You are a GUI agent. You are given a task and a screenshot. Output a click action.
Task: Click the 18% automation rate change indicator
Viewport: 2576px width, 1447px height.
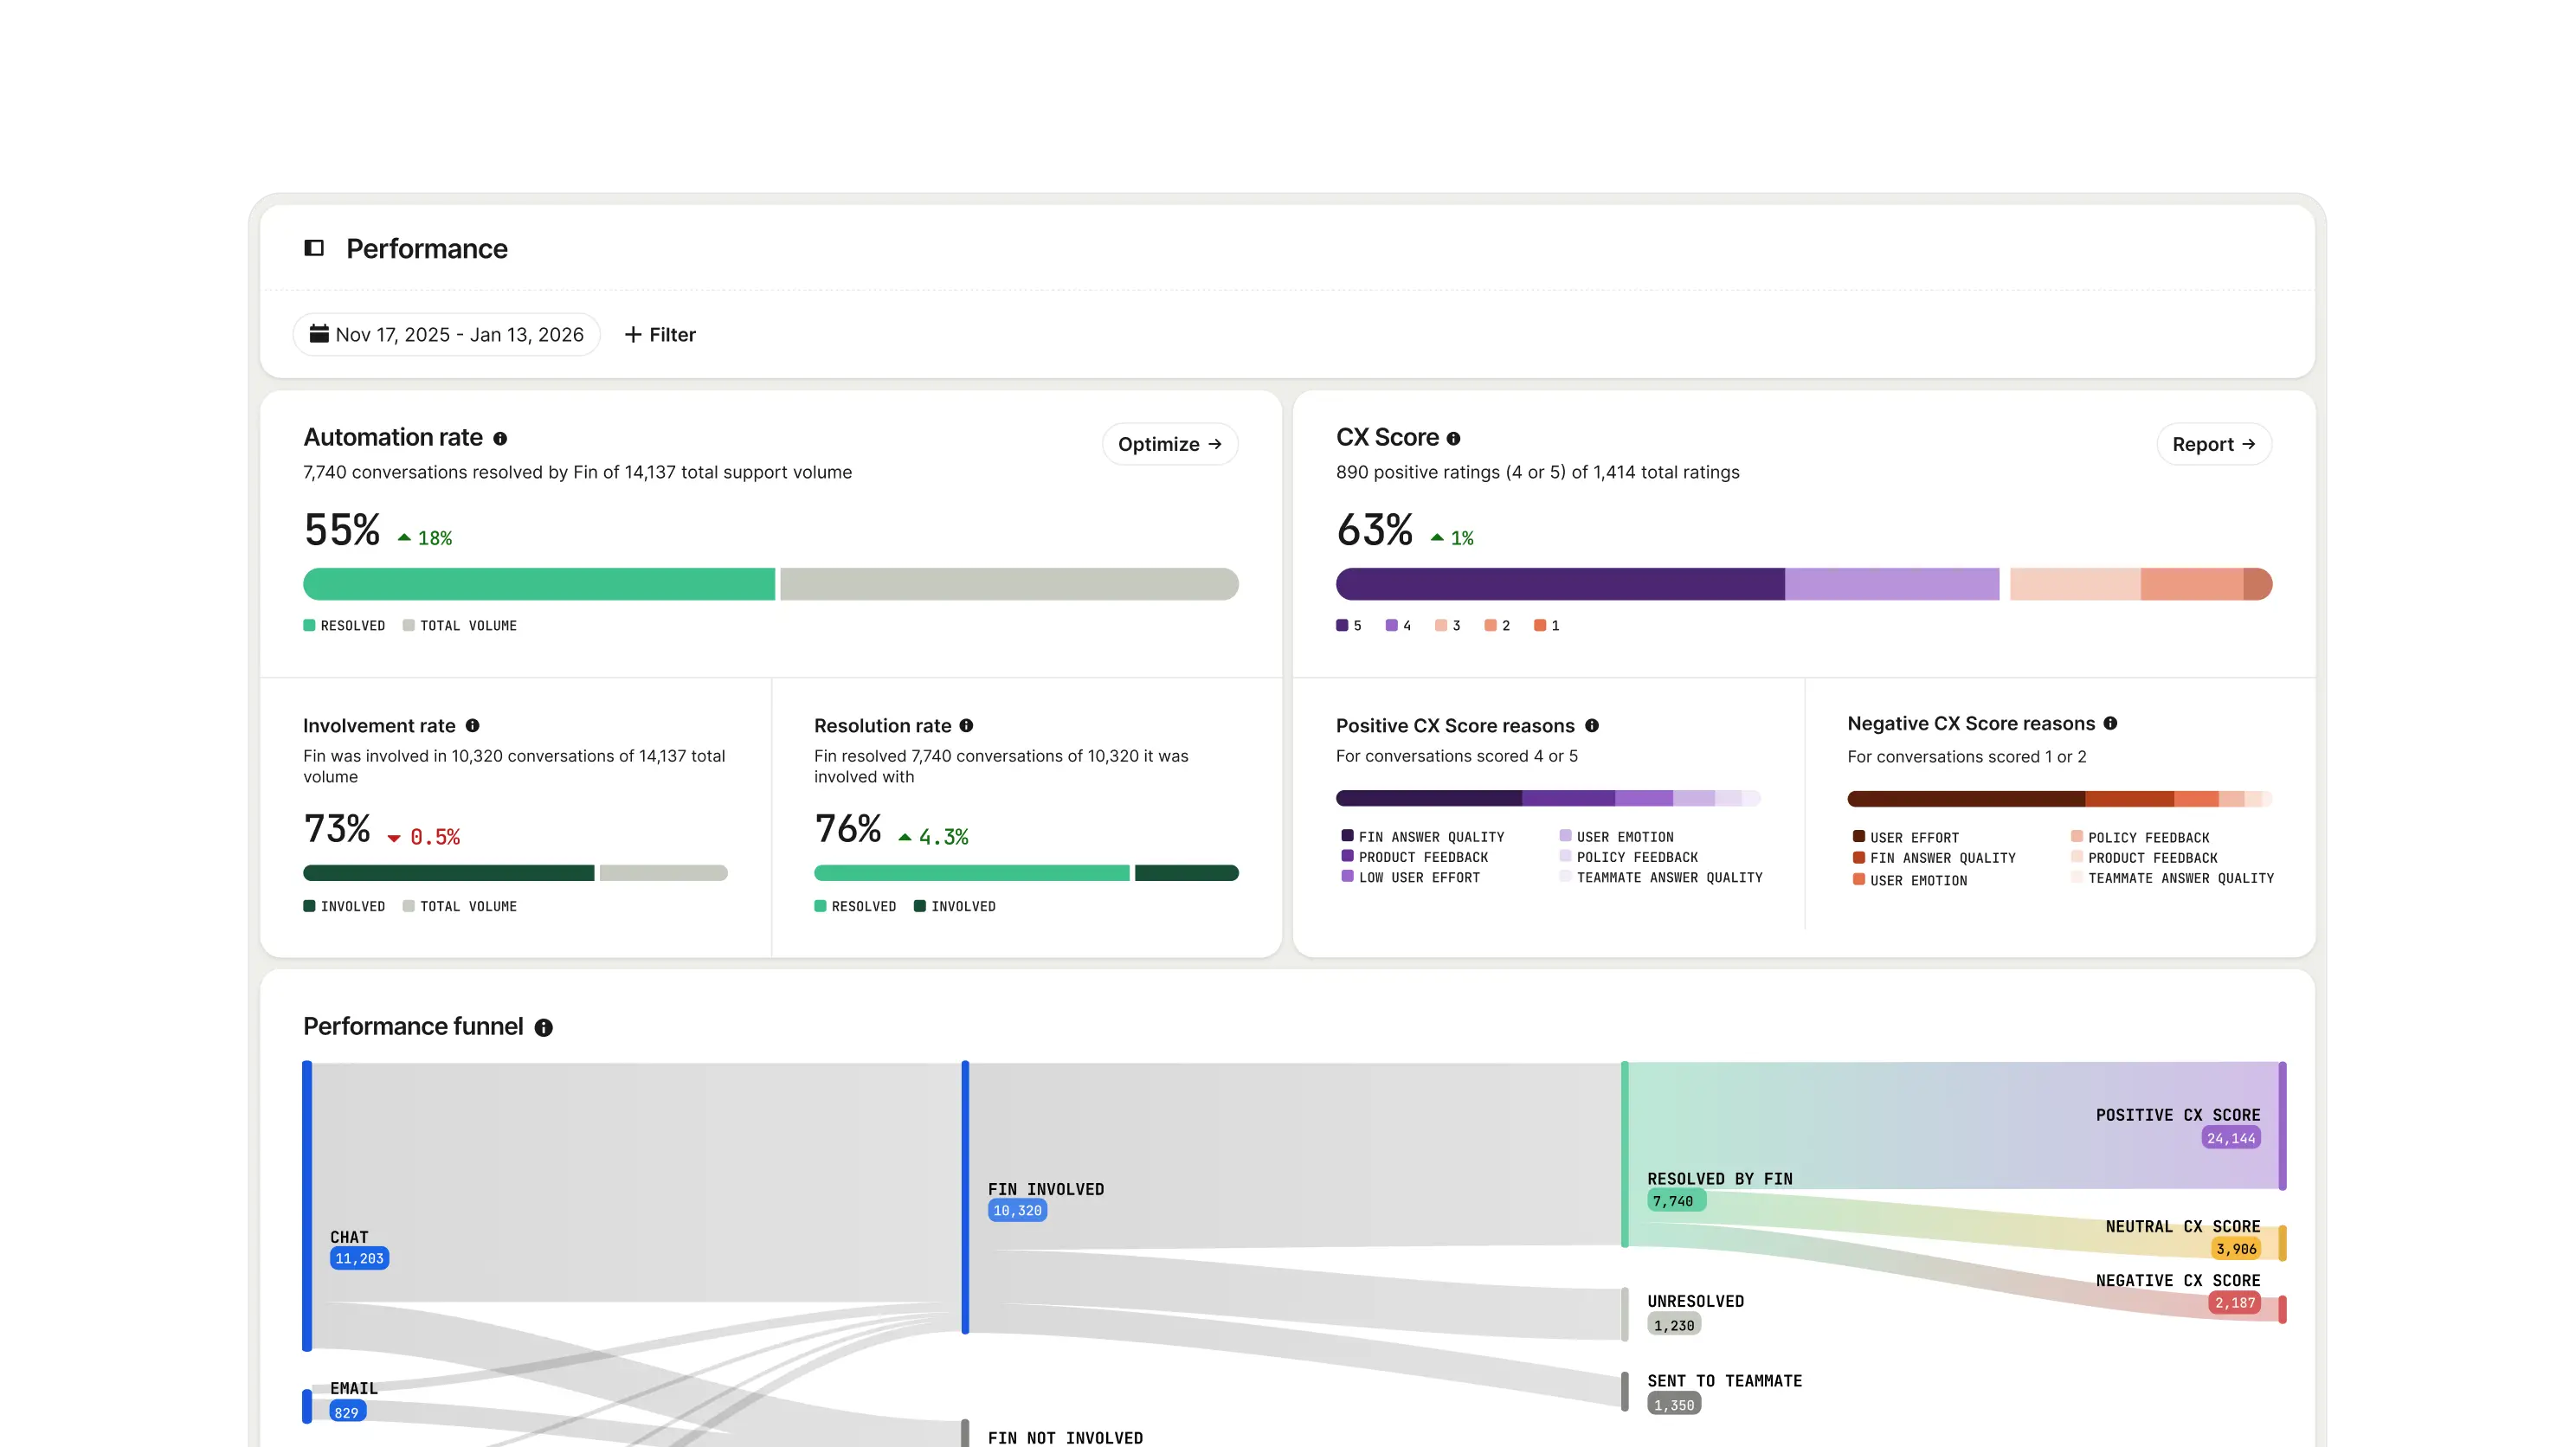pos(425,538)
